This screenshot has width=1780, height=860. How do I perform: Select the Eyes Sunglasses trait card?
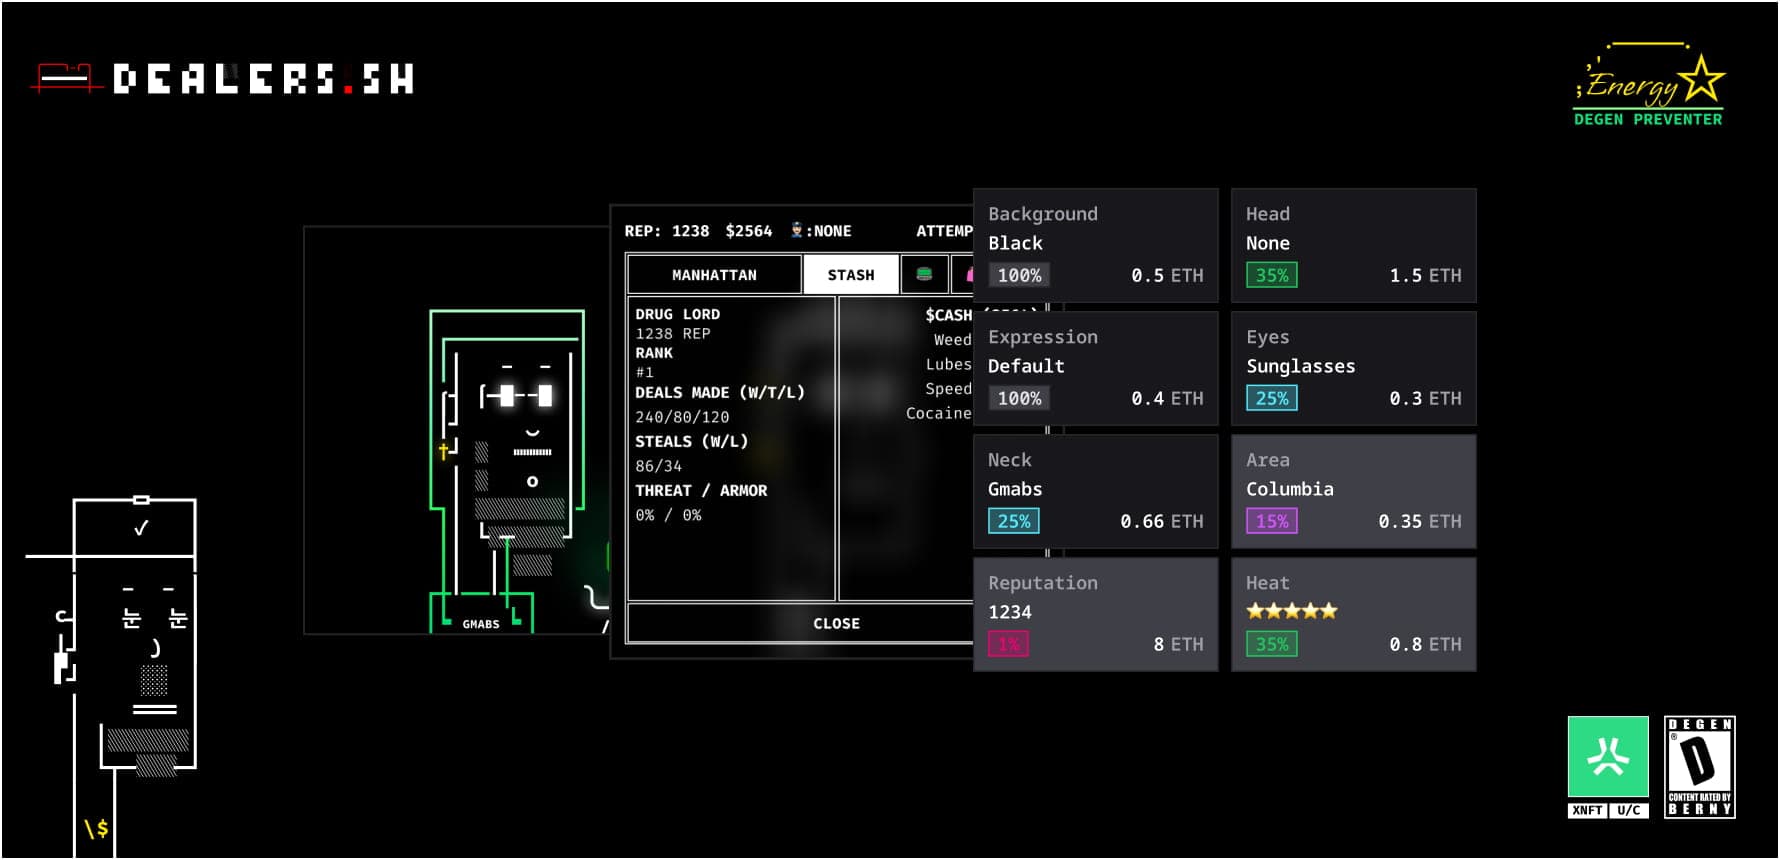pos(1353,368)
